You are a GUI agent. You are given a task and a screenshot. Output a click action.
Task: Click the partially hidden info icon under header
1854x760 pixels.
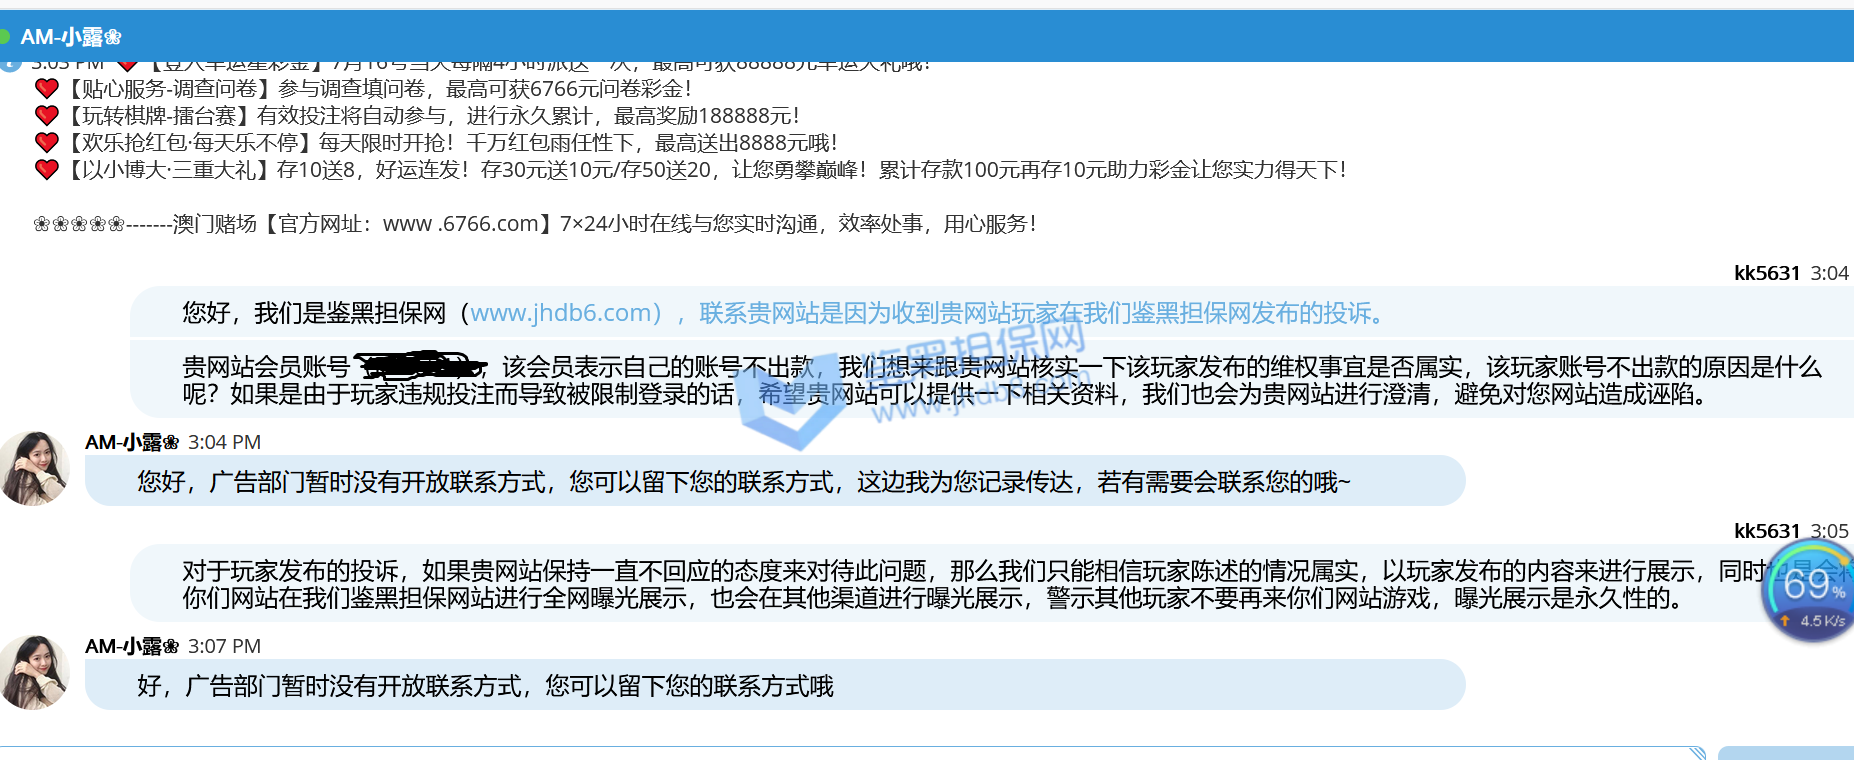coord(10,66)
